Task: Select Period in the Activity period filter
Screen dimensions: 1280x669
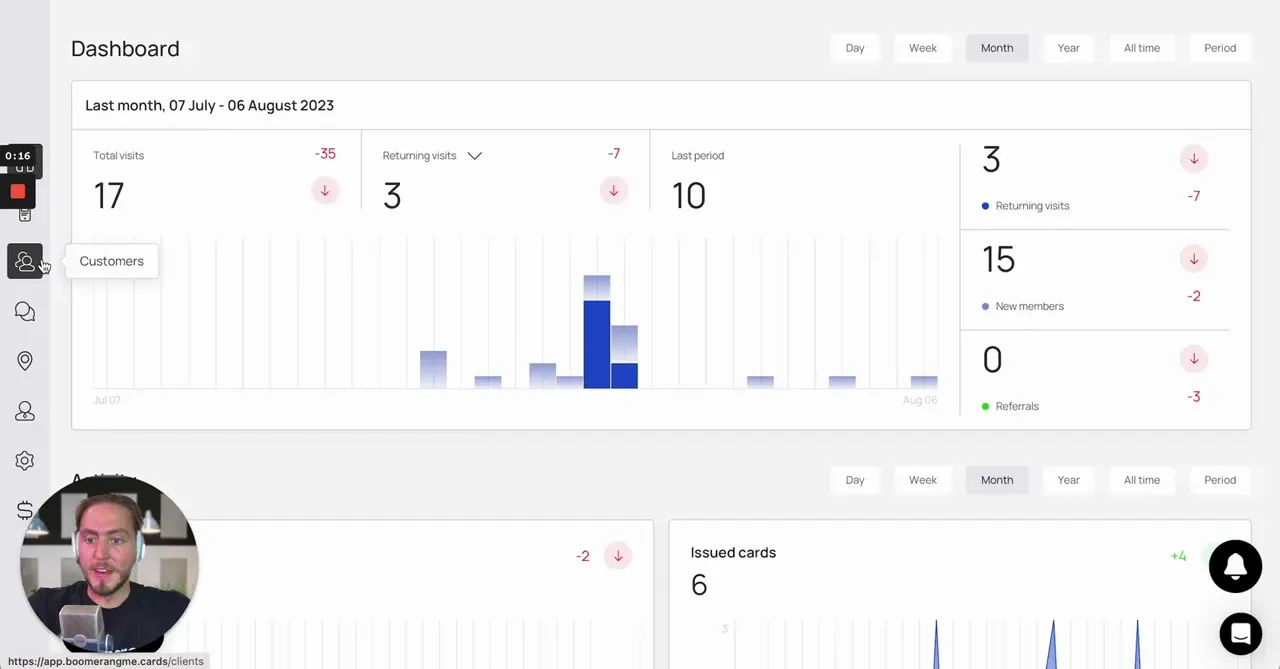Action: [1220, 480]
